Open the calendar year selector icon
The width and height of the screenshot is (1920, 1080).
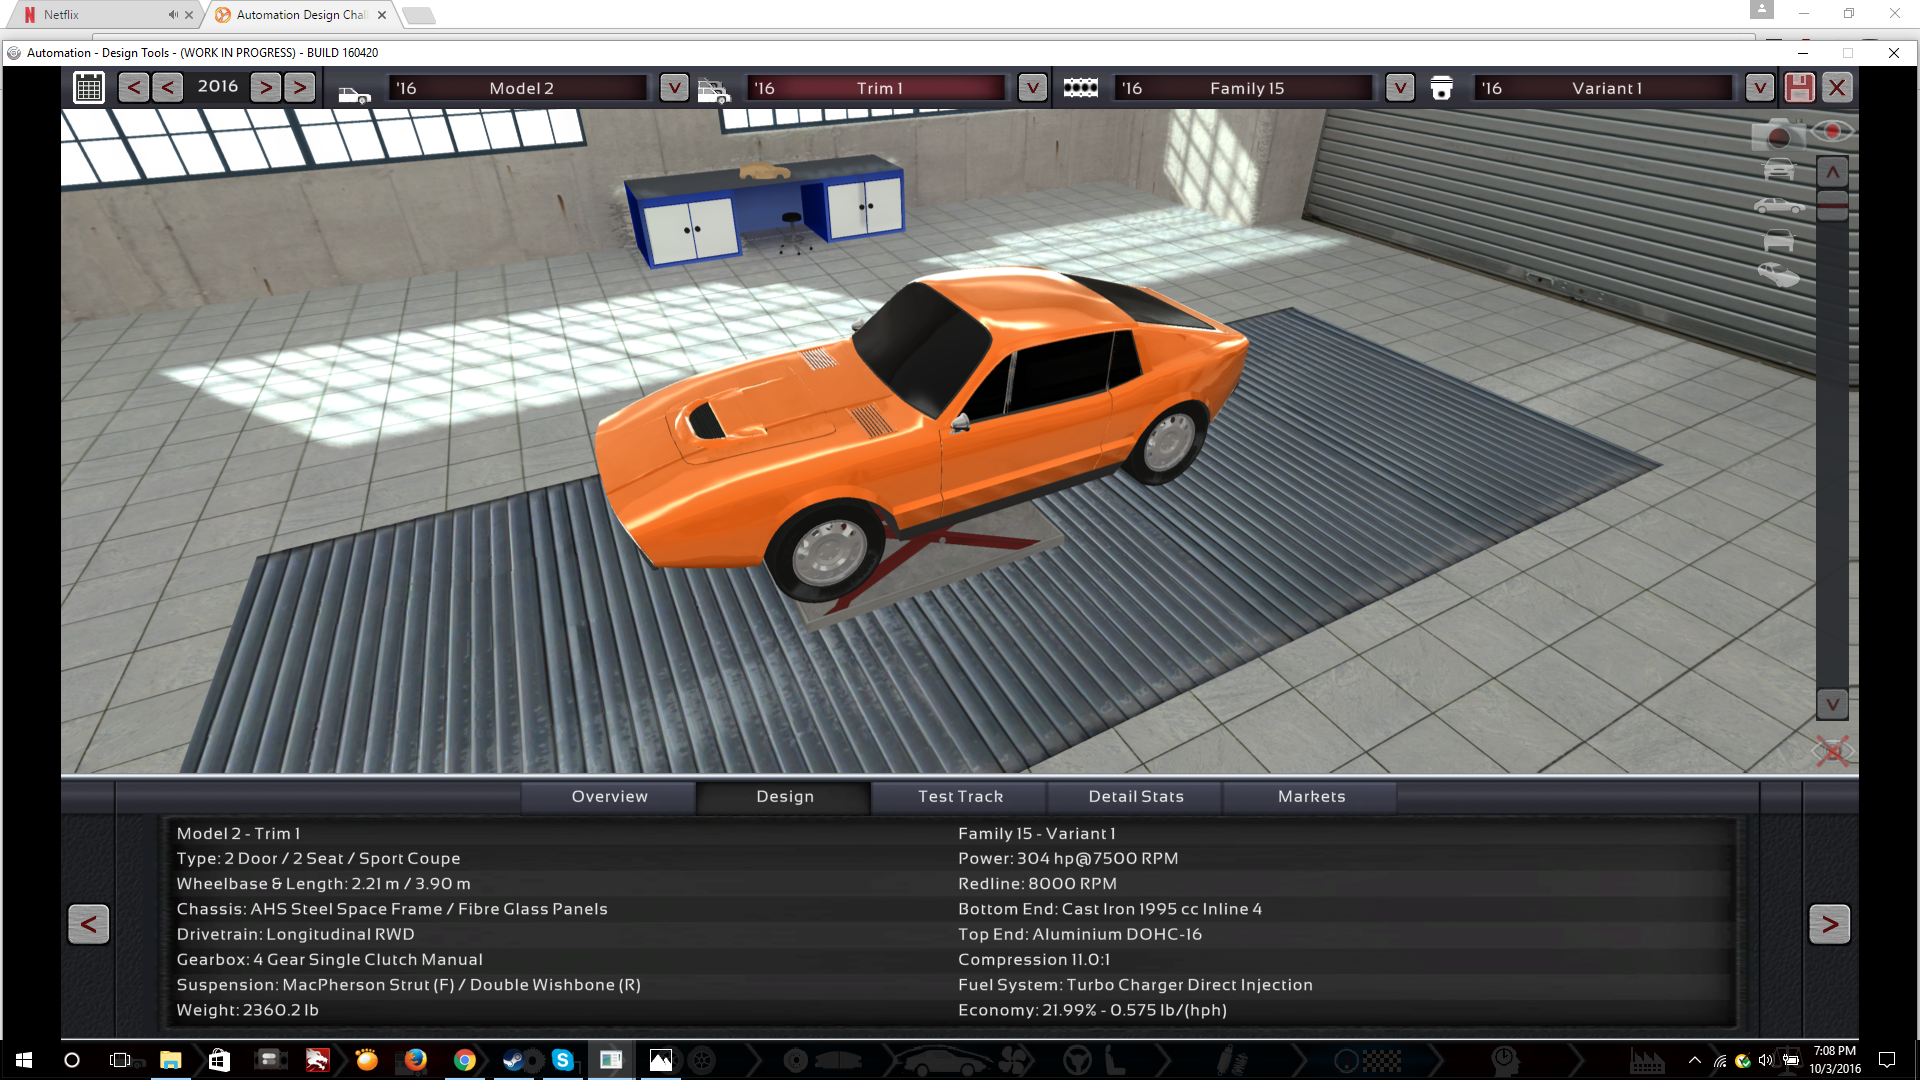click(x=89, y=88)
